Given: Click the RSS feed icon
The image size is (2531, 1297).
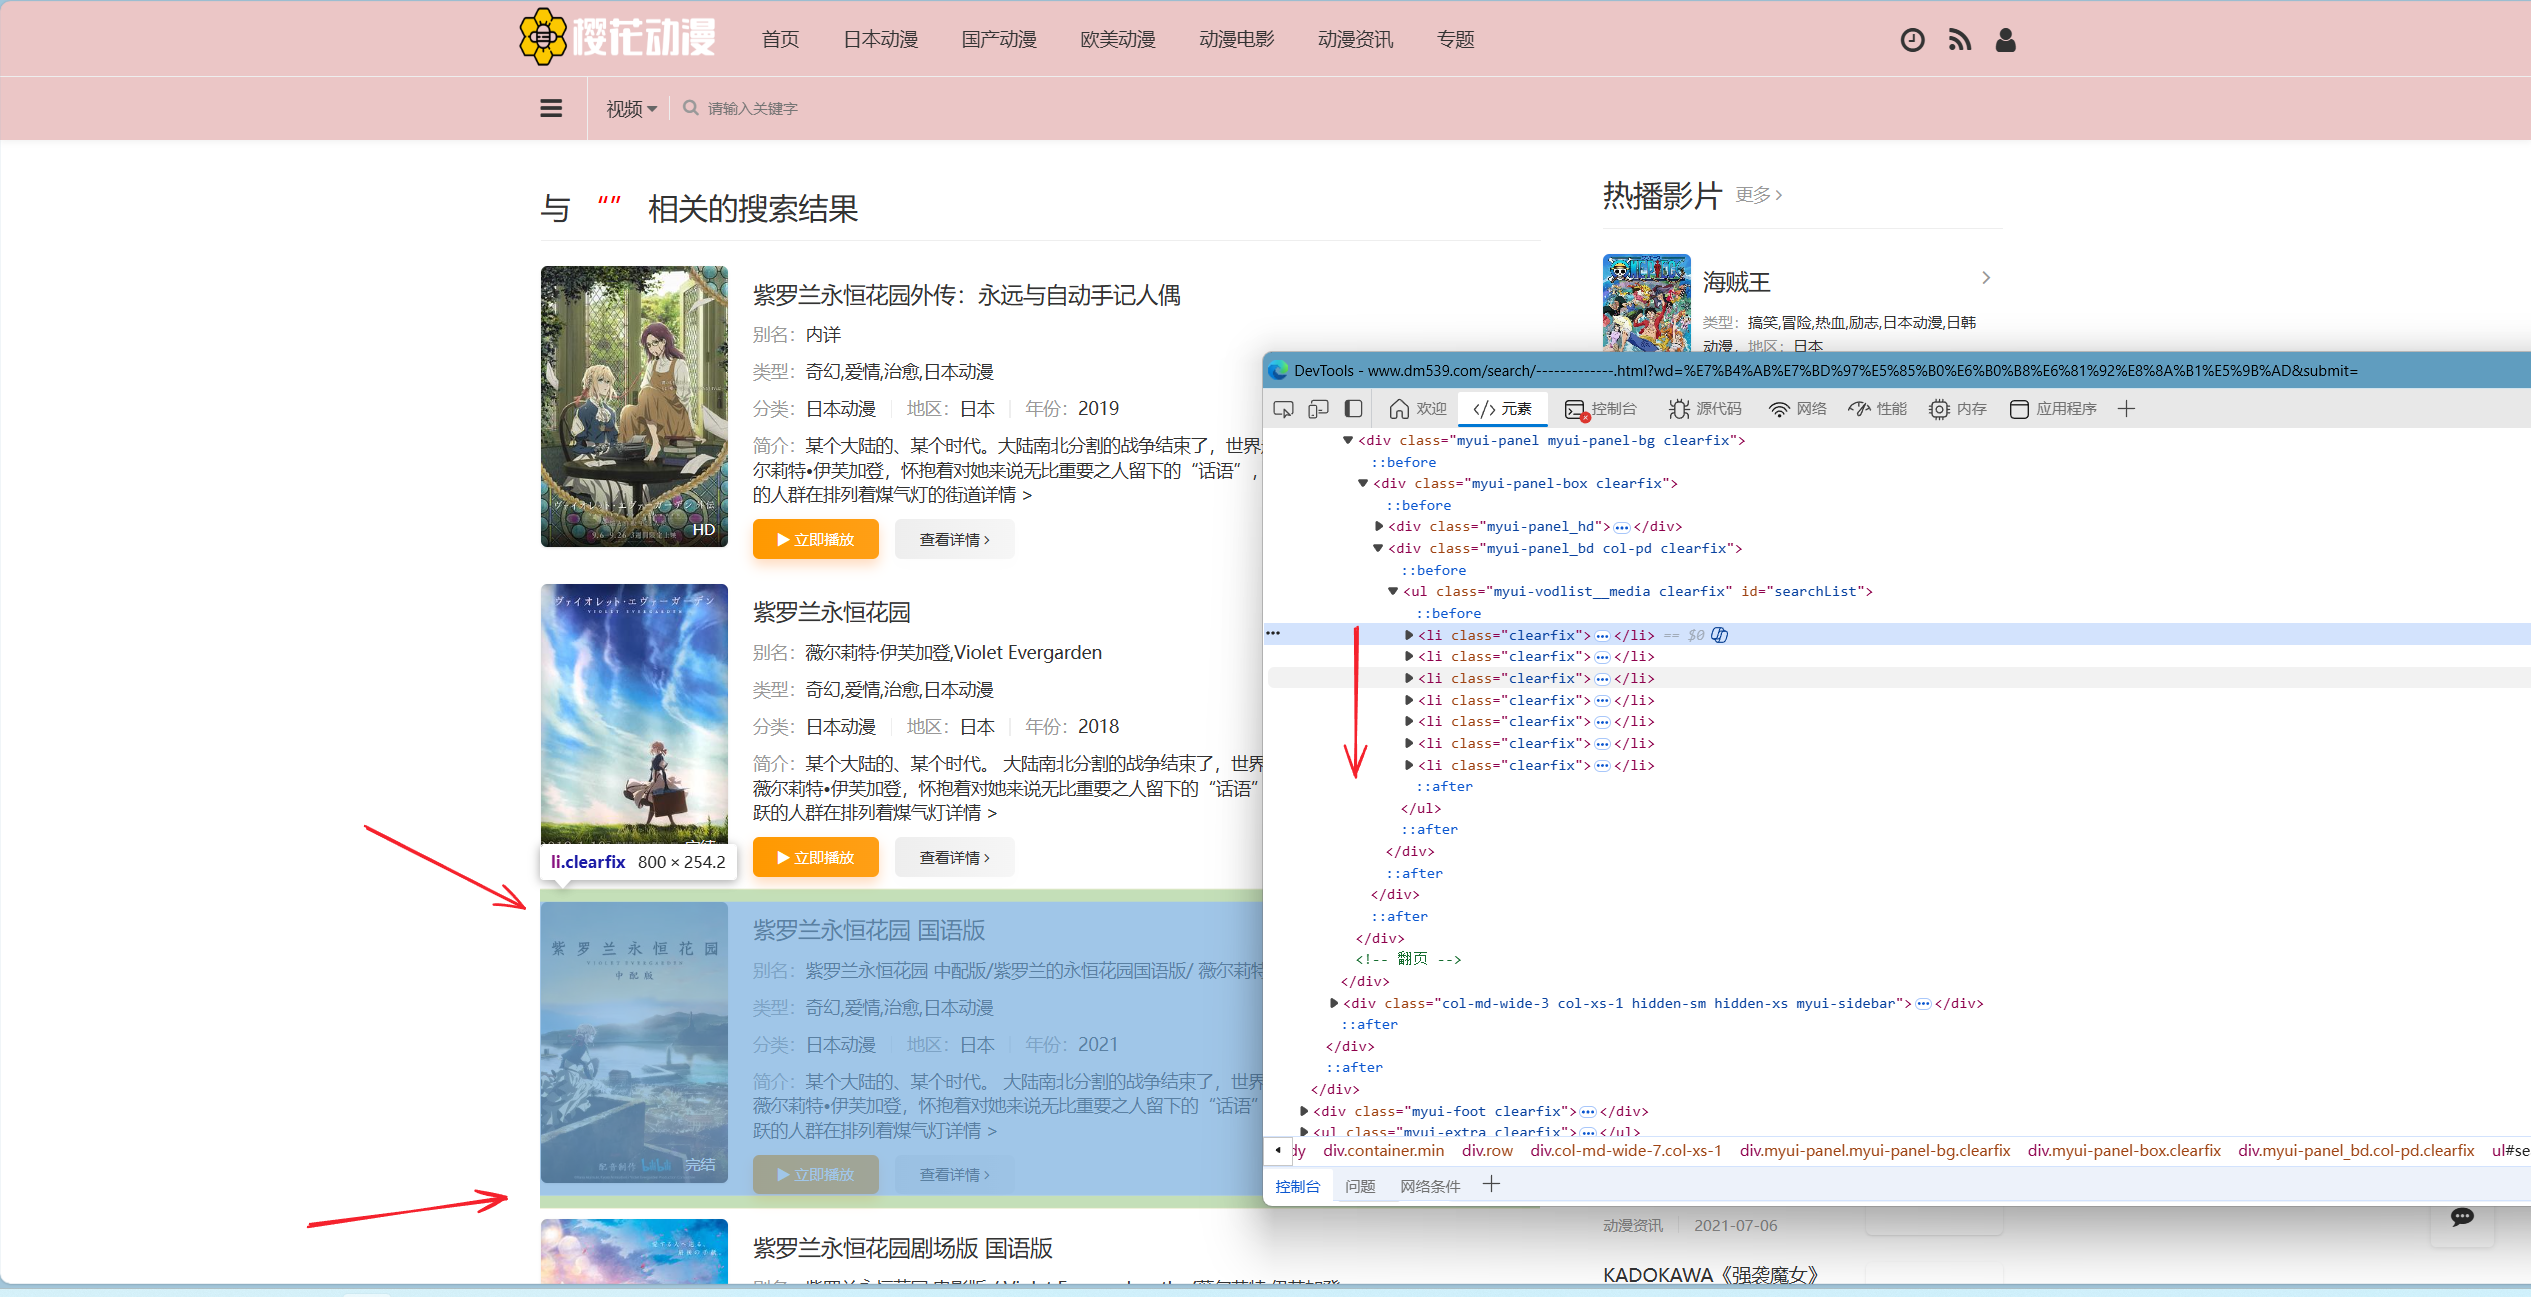Looking at the screenshot, I should 1959,40.
